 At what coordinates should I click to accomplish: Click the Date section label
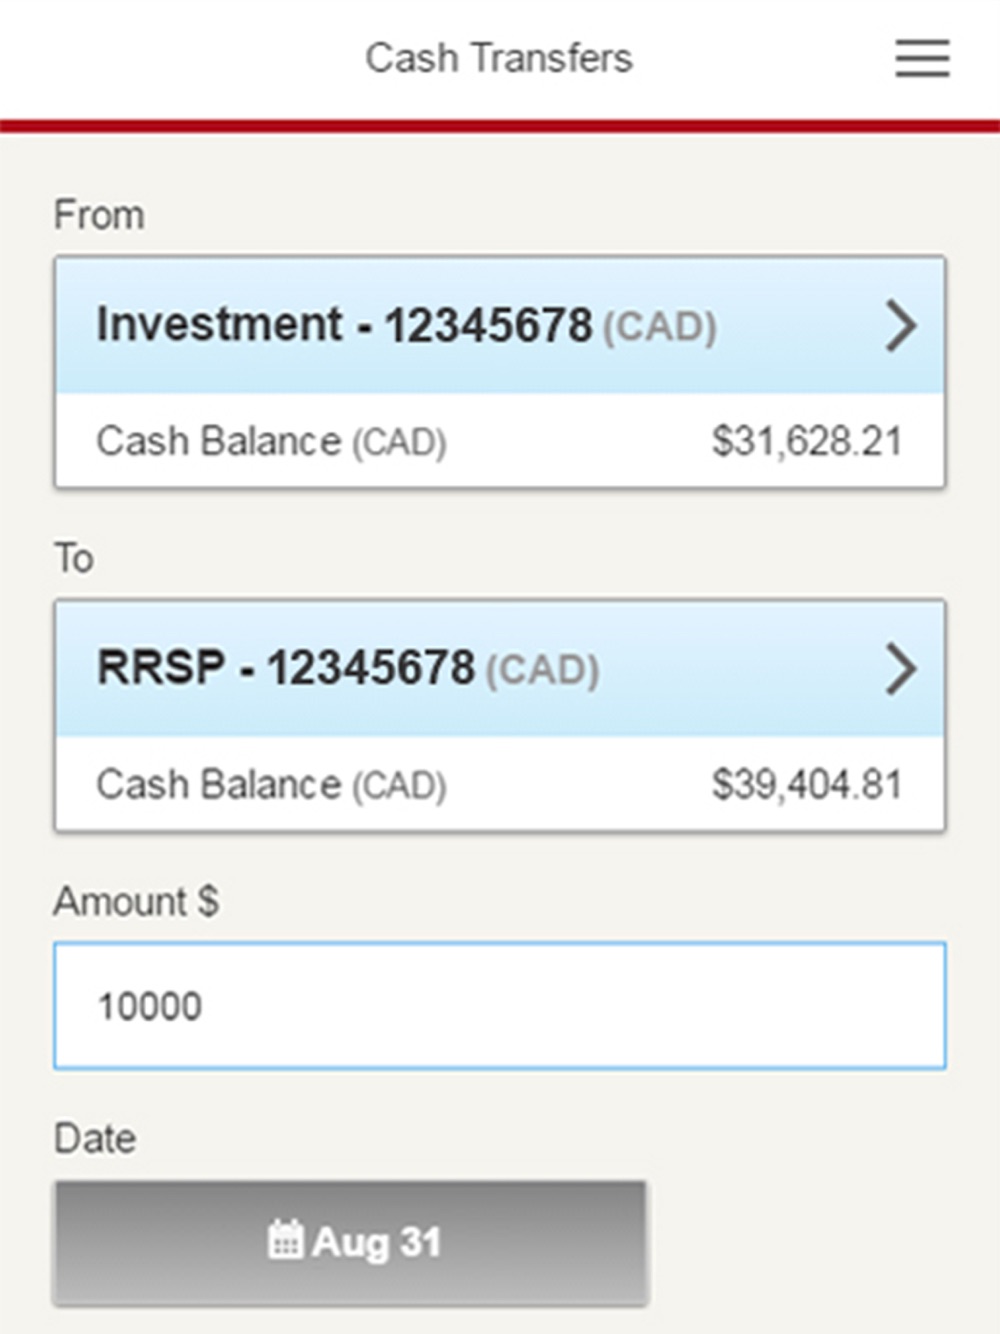coord(95,1139)
